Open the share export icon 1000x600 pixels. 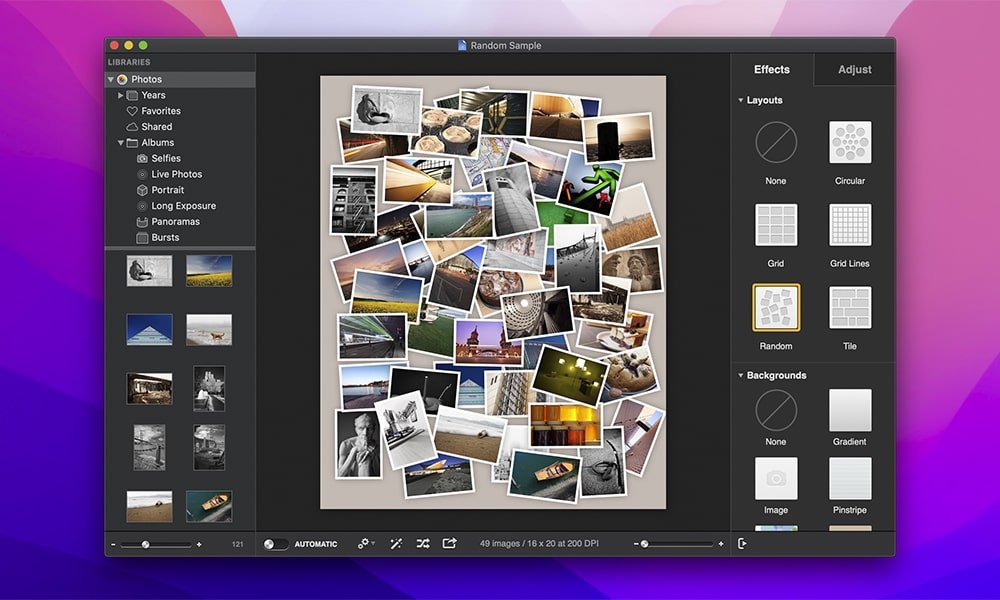point(450,544)
